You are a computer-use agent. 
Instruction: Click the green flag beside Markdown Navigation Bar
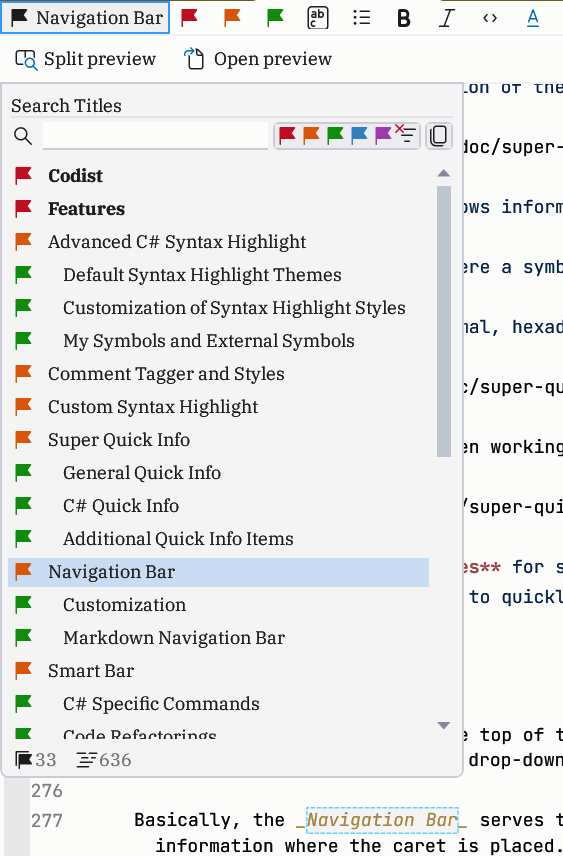tap(23, 638)
